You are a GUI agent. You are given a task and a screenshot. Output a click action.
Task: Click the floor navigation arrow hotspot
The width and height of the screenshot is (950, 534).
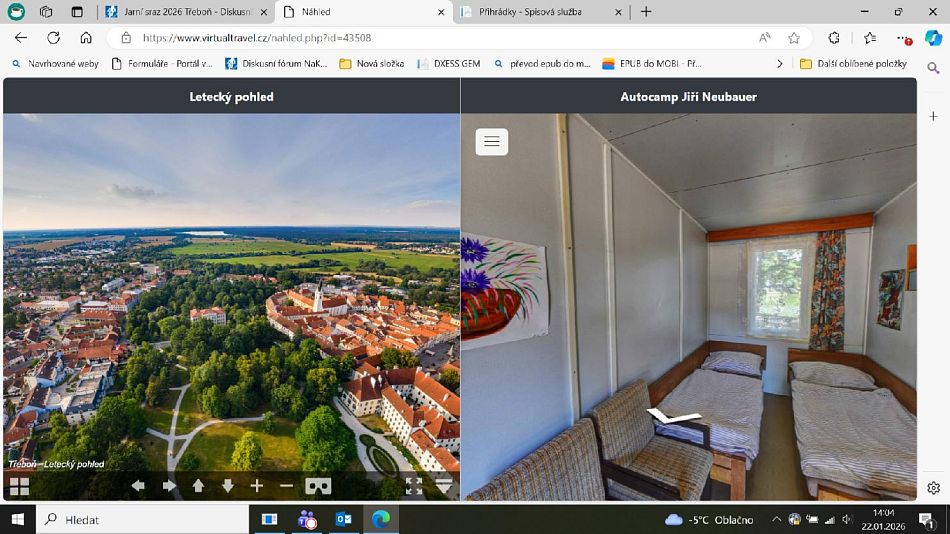click(x=673, y=416)
